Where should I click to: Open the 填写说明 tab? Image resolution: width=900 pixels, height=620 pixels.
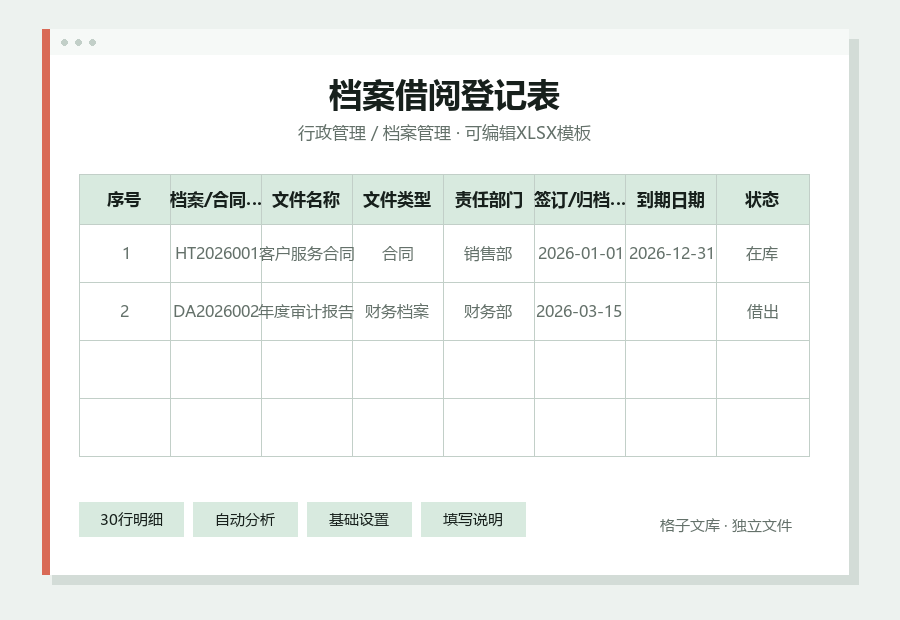click(473, 520)
